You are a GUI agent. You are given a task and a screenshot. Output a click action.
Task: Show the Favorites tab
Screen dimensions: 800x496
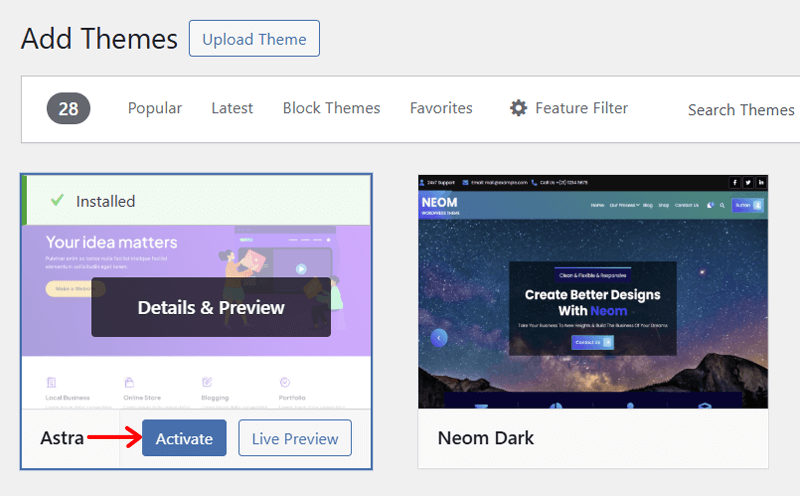441,108
